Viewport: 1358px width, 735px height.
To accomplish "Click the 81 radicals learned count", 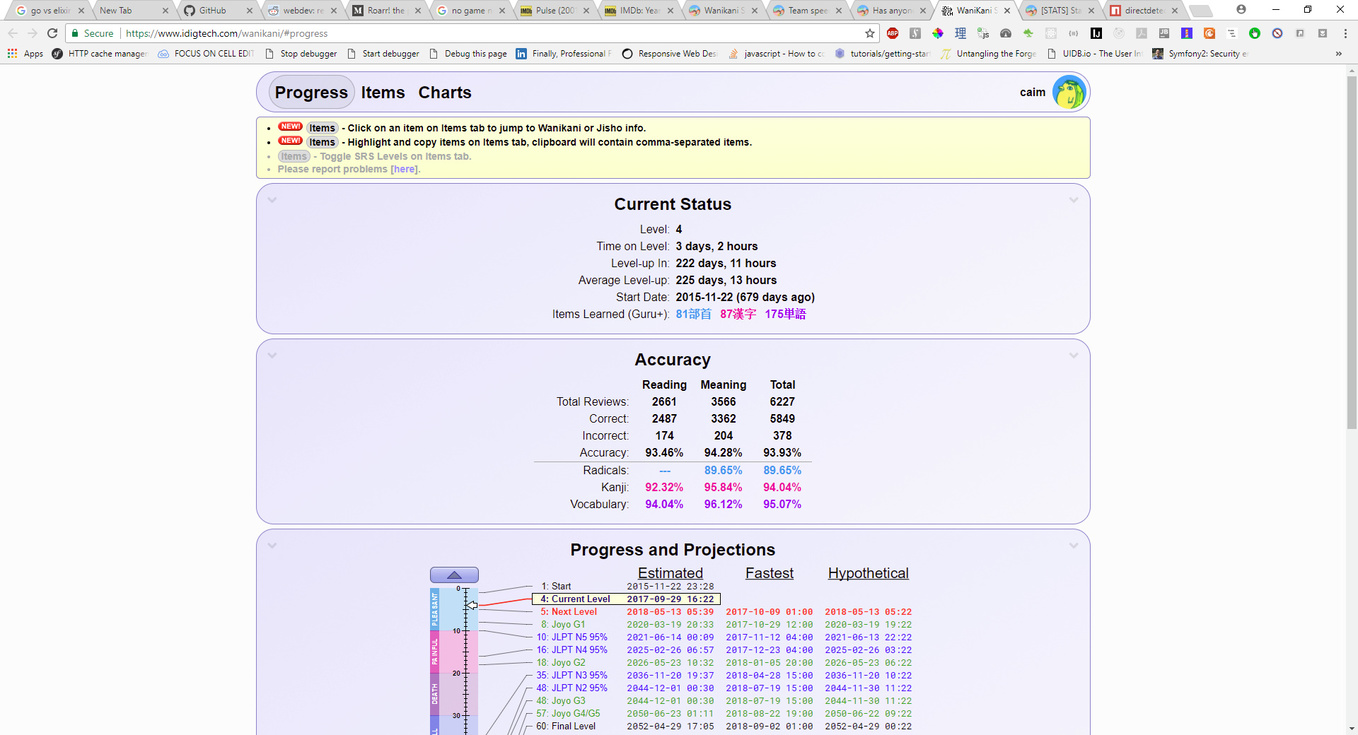I will pos(694,314).
